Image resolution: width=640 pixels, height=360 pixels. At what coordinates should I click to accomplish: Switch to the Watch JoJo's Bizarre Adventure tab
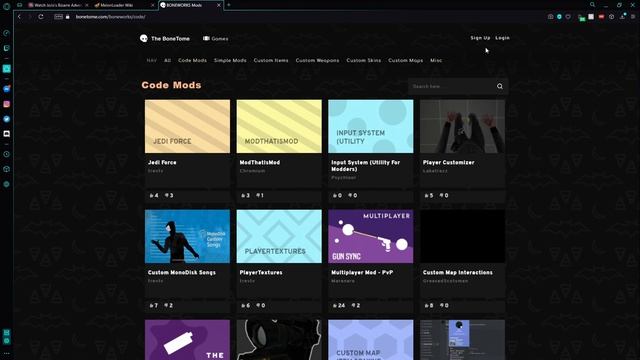[x=58, y=5]
